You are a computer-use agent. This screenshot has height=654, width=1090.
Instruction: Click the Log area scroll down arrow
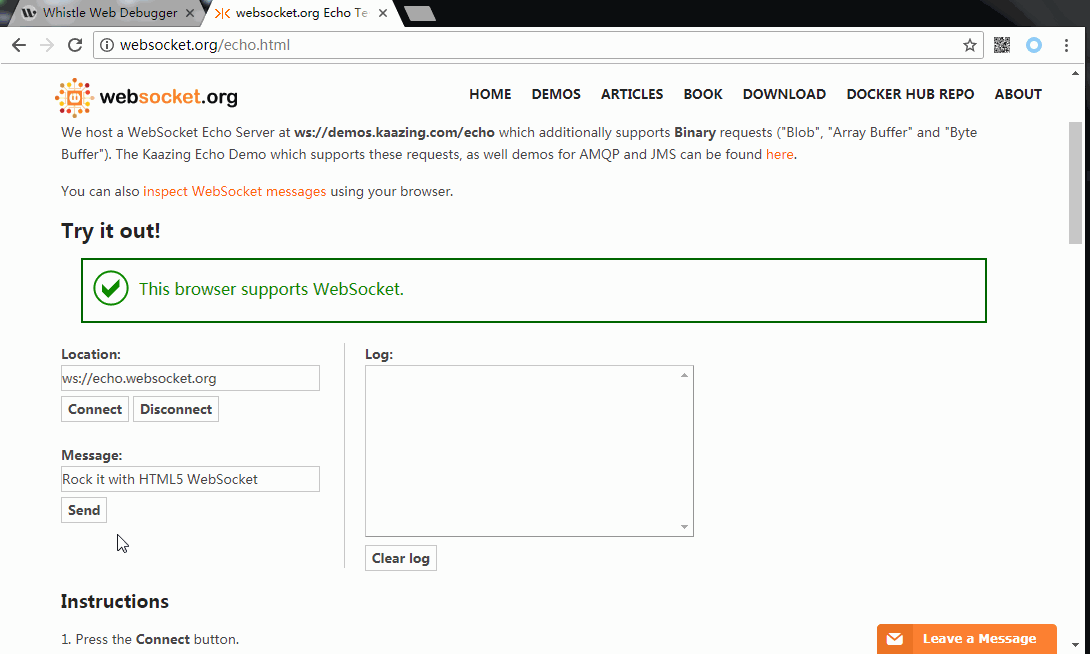pyautogui.click(x=684, y=527)
